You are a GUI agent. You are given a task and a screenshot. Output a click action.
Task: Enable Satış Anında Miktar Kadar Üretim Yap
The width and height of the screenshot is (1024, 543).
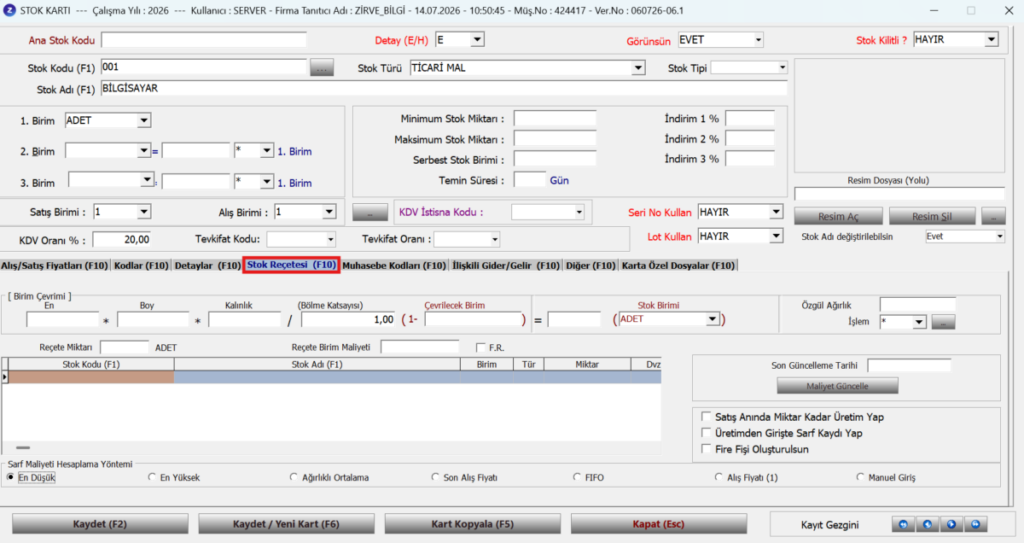click(706, 416)
